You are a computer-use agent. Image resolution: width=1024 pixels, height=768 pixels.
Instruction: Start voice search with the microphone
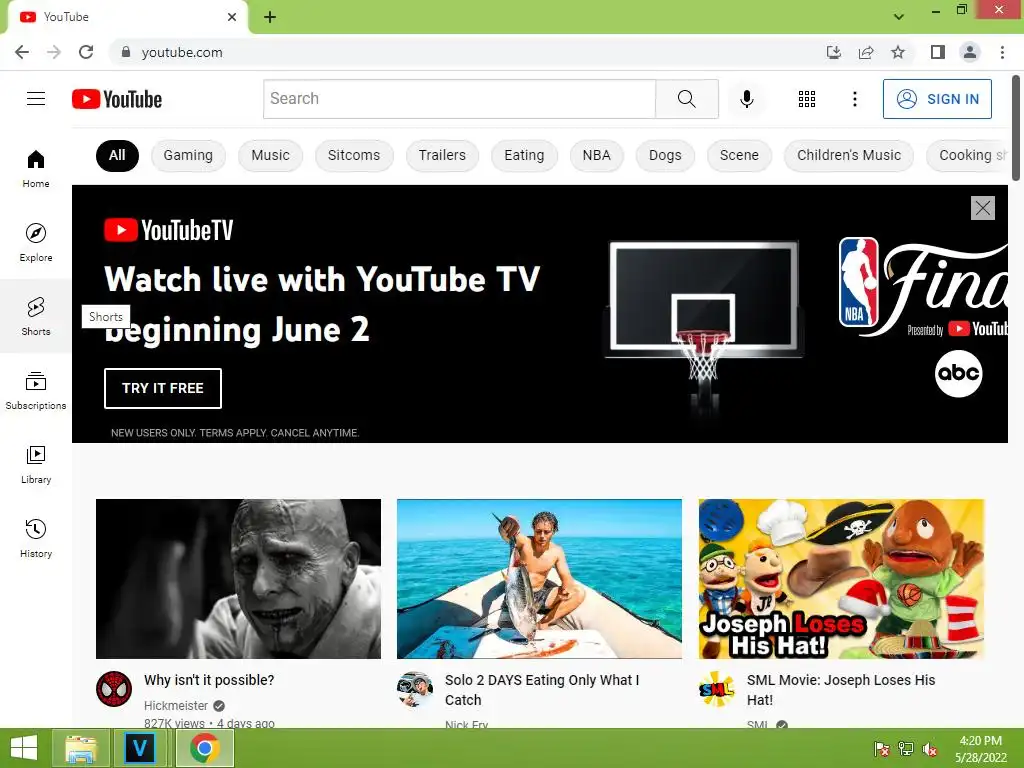pos(746,99)
